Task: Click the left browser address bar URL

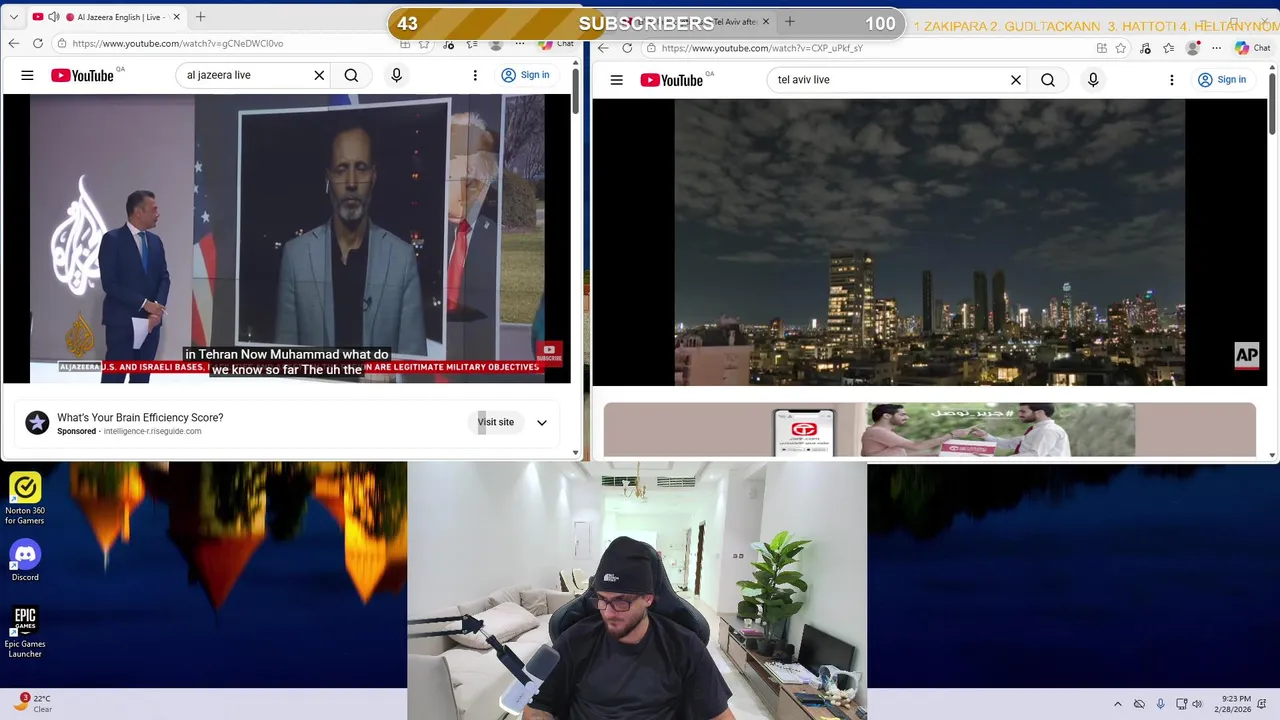Action: (x=178, y=43)
